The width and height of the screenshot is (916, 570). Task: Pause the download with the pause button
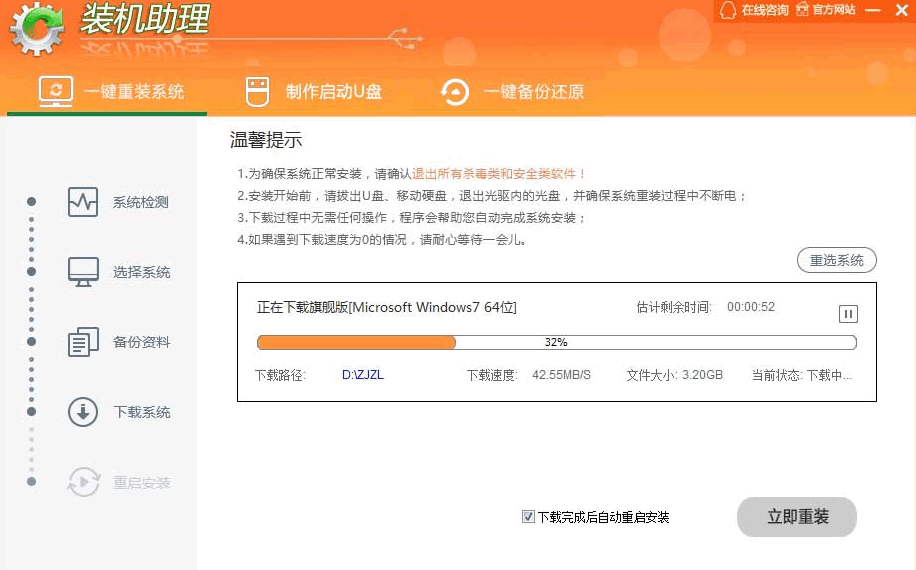848,314
